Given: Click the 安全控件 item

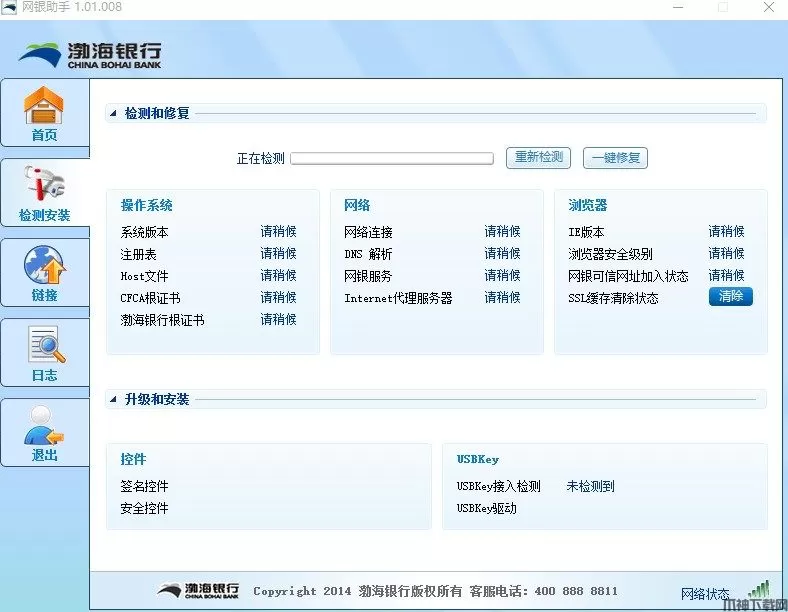Looking at the screenshot, I should [x=144, y=508].
